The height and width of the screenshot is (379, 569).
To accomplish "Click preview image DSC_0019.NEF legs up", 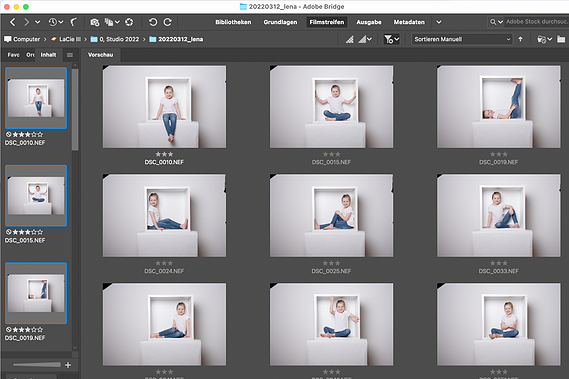I will tap(499, 107).
